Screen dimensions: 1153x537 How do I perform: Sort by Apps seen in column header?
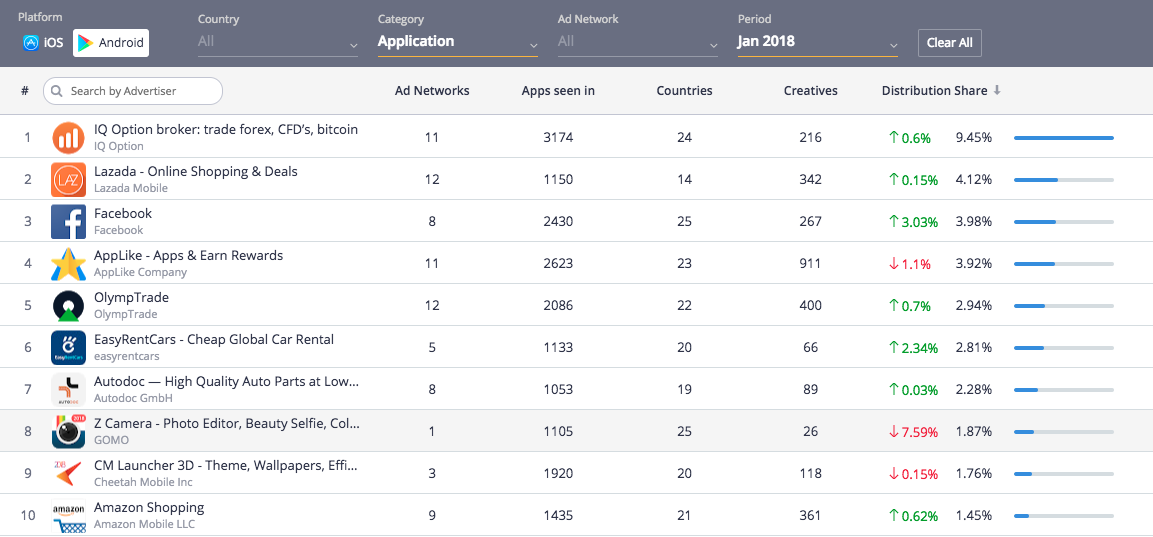coord(558,91)
